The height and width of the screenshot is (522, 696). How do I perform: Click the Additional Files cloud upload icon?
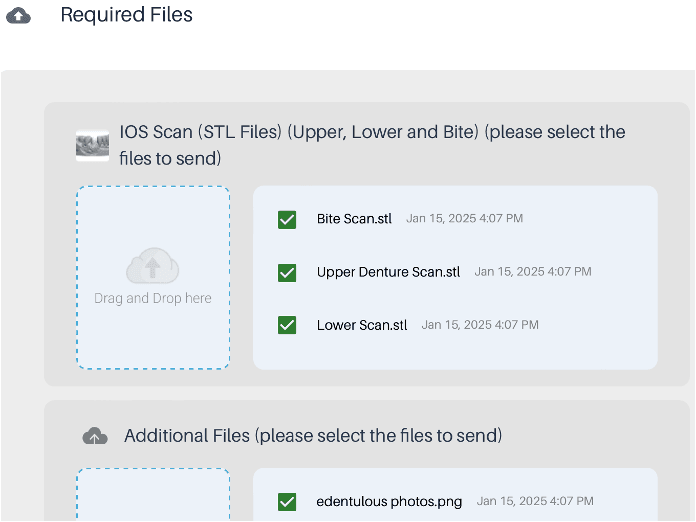[x=95, y=436]
